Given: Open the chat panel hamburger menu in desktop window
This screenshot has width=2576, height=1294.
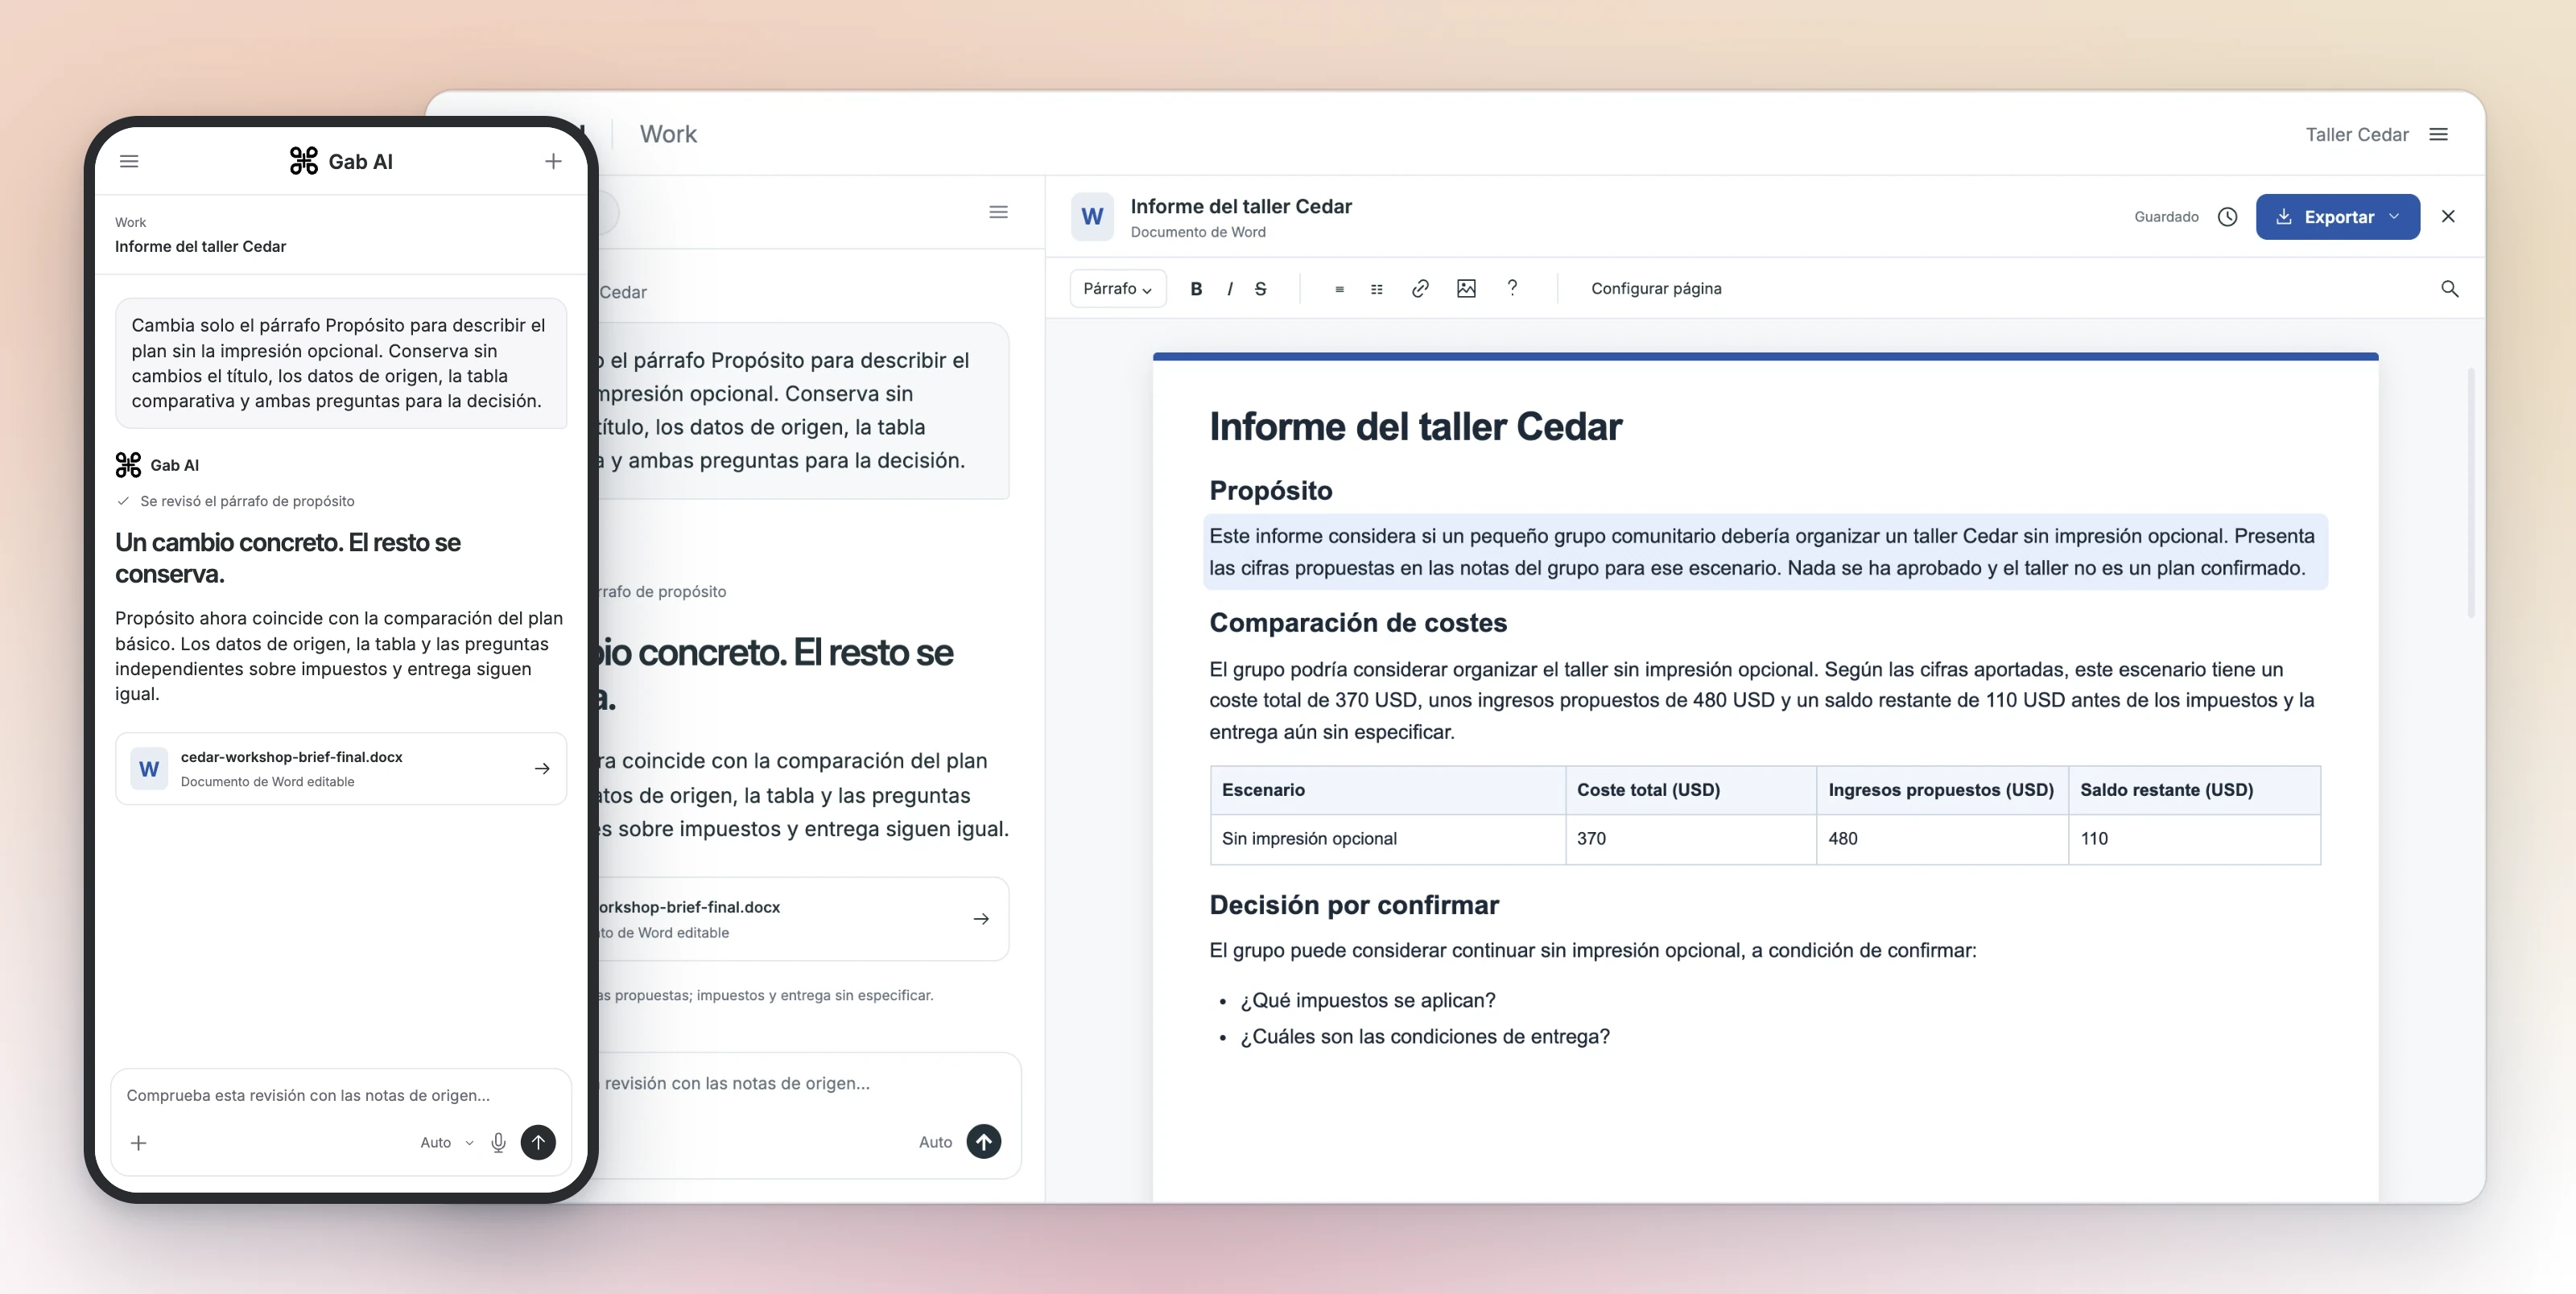Looking at the screenshot, I should [998, 212].
